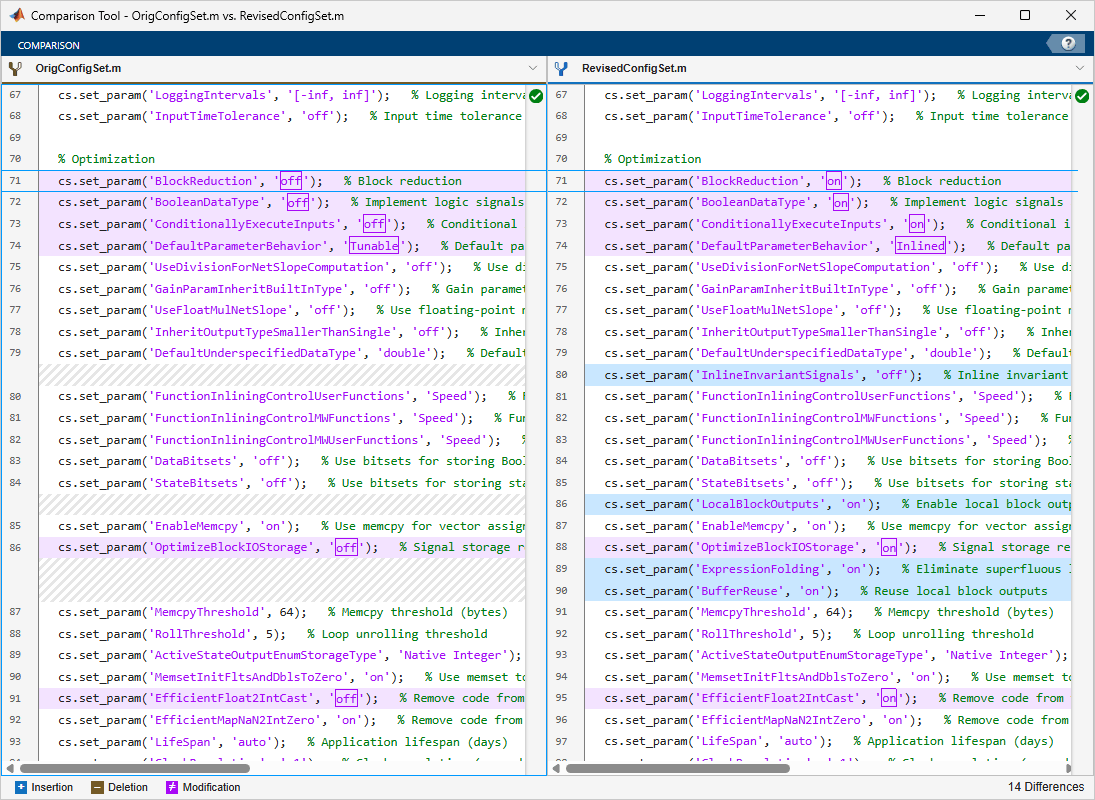Click the brown Deletion legend icon
Screen dimensions: 1095x800
(x=98, y=787)
